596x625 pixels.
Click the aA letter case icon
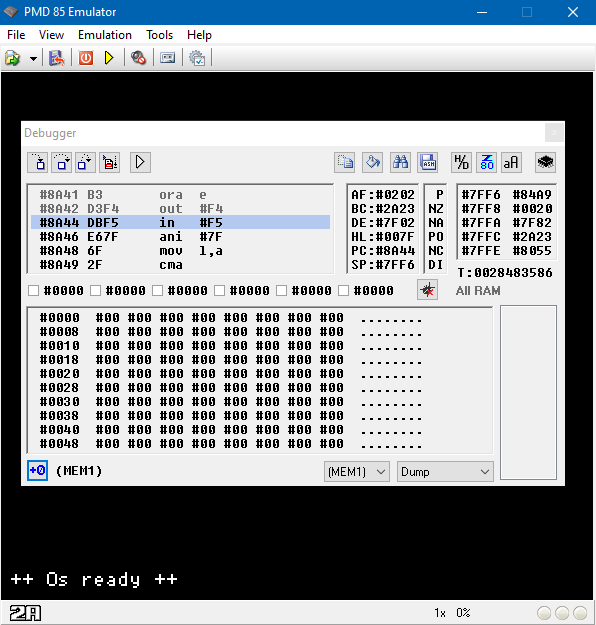511,162
